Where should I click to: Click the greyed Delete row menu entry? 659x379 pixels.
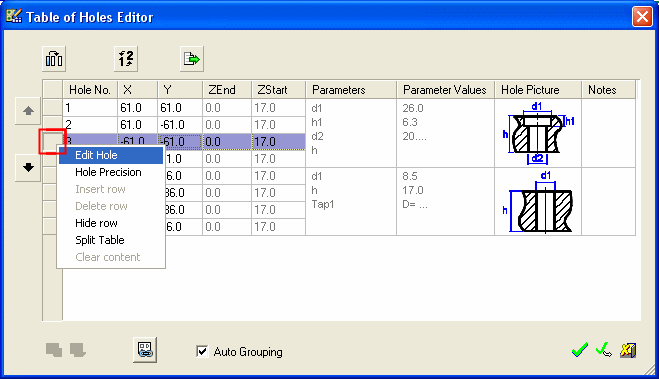tap(111, 206)
